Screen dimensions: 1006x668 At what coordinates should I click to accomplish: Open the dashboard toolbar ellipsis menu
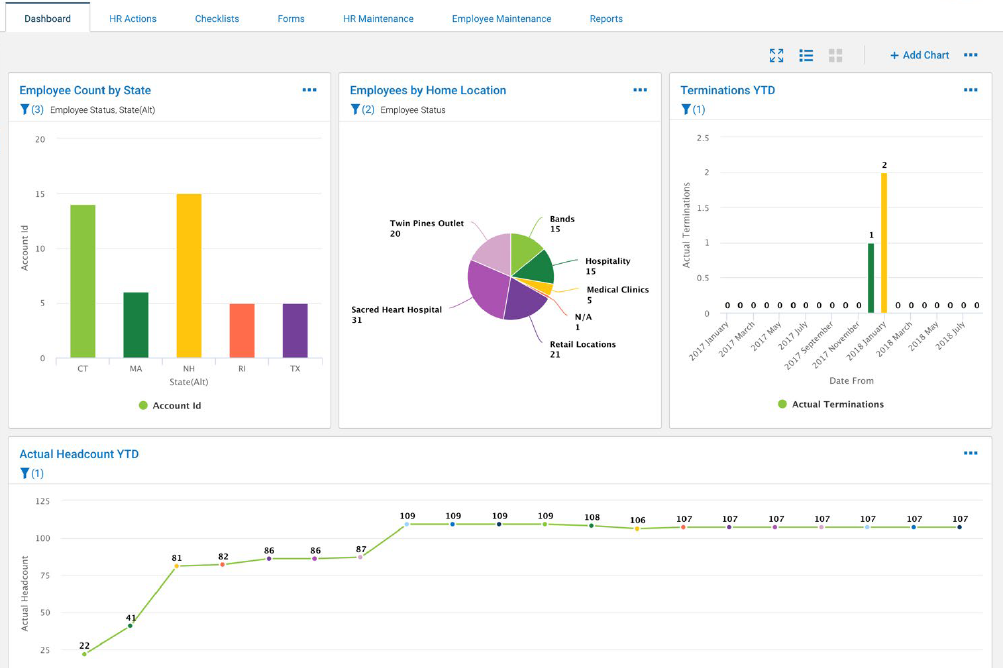tap(971, 55)
